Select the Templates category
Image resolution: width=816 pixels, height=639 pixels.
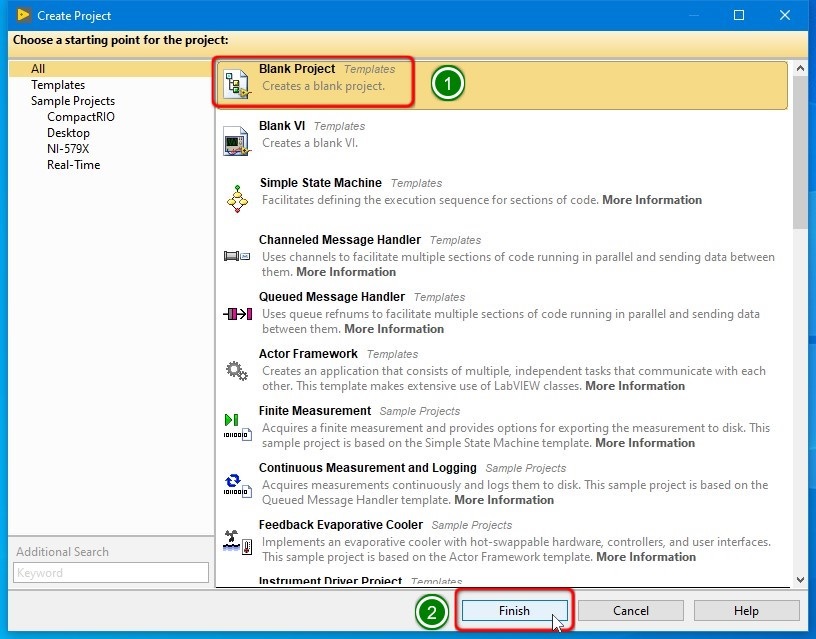[58, 85]
